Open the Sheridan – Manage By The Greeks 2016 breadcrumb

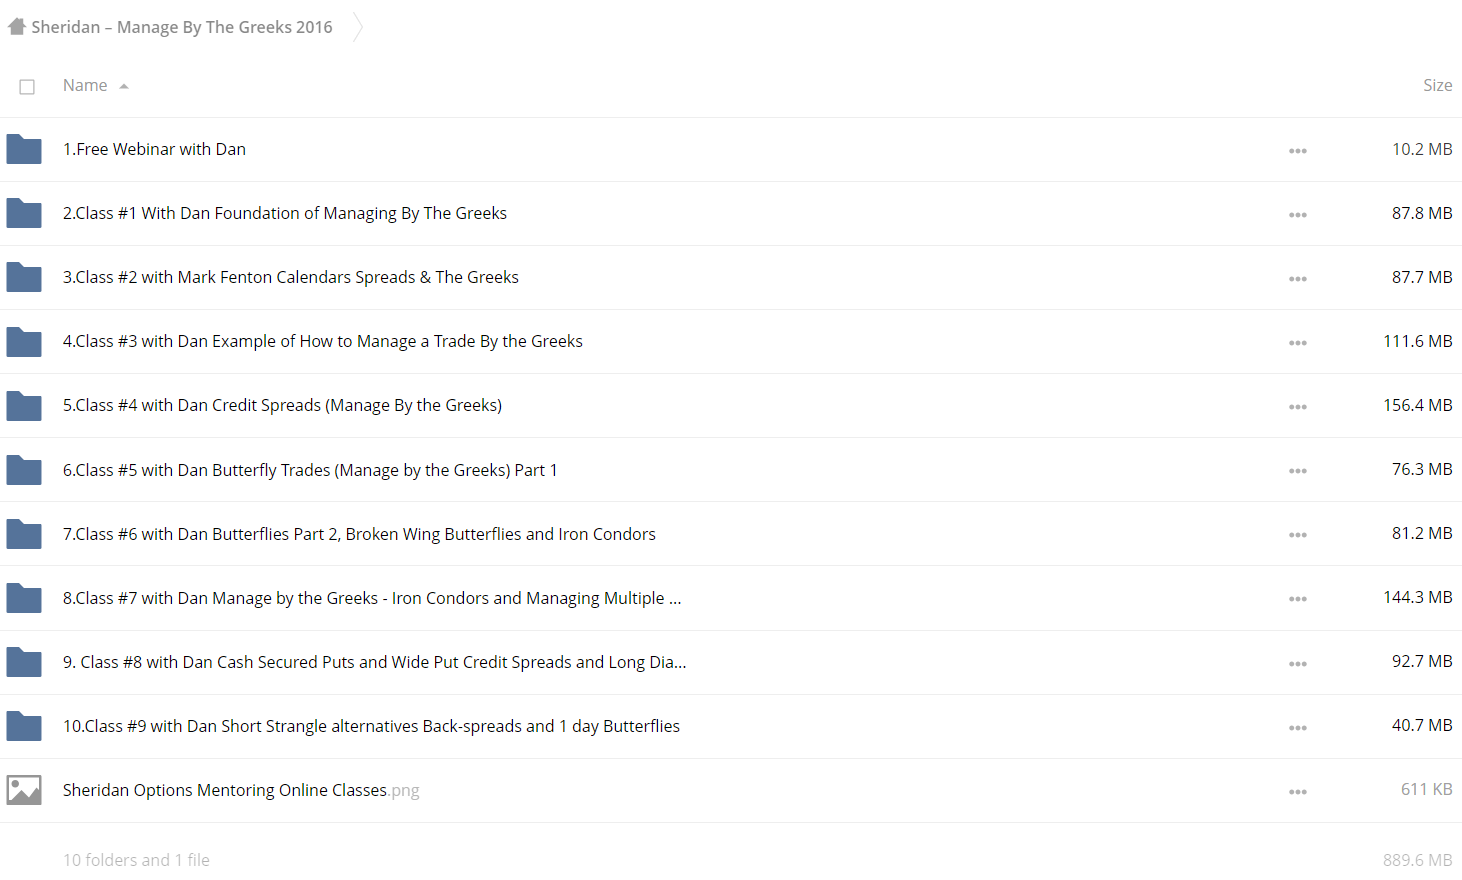(182, 27)
